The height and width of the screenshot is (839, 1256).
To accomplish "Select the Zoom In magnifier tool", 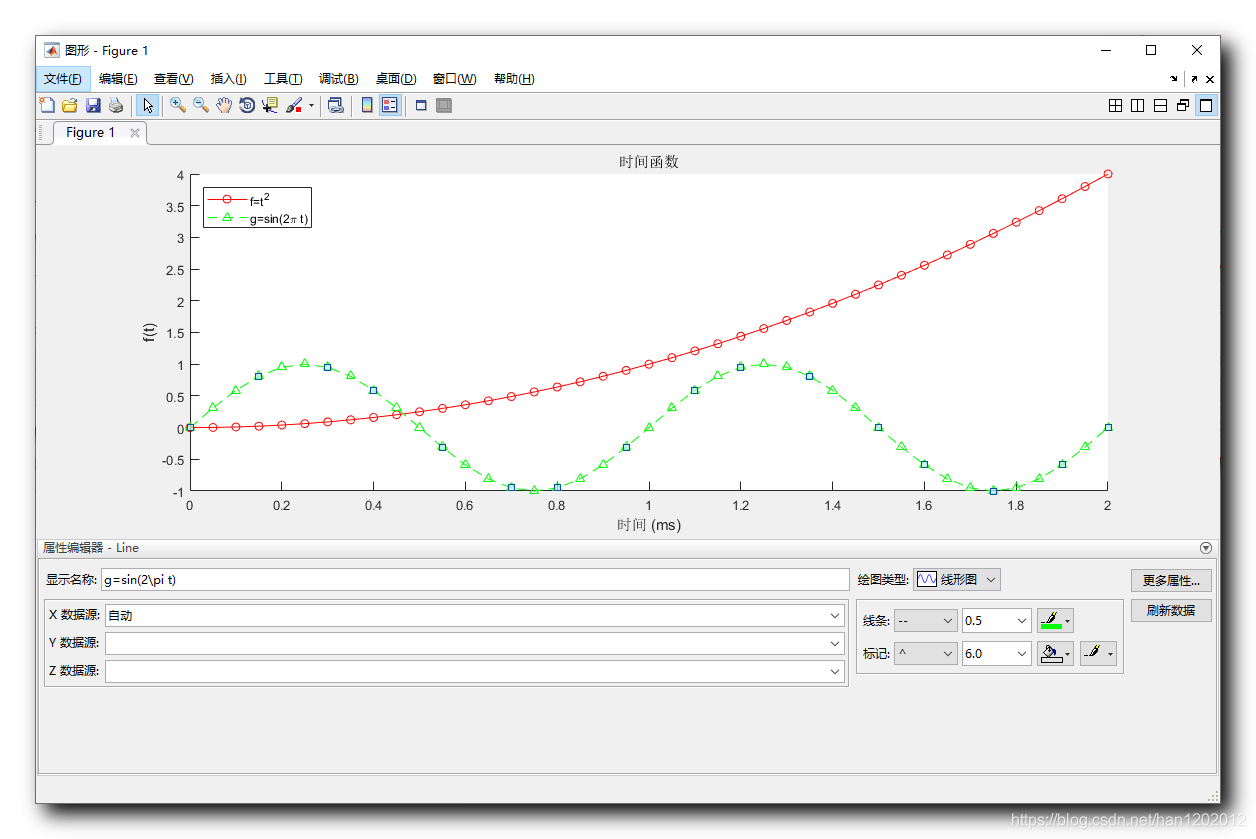I will pos(178,105).
